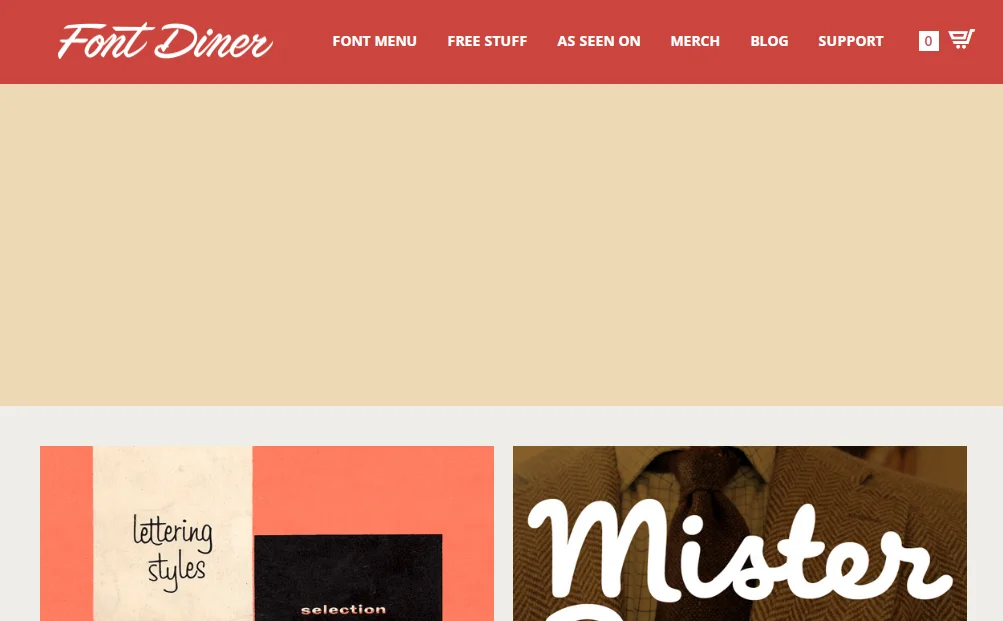
Task: Open the coral lettering styles promo image
Action: (x=267, y=533)
